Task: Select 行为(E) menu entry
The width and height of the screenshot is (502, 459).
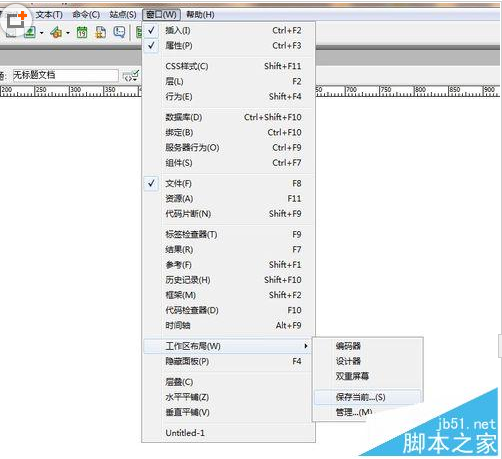Action: click(229, 97)
